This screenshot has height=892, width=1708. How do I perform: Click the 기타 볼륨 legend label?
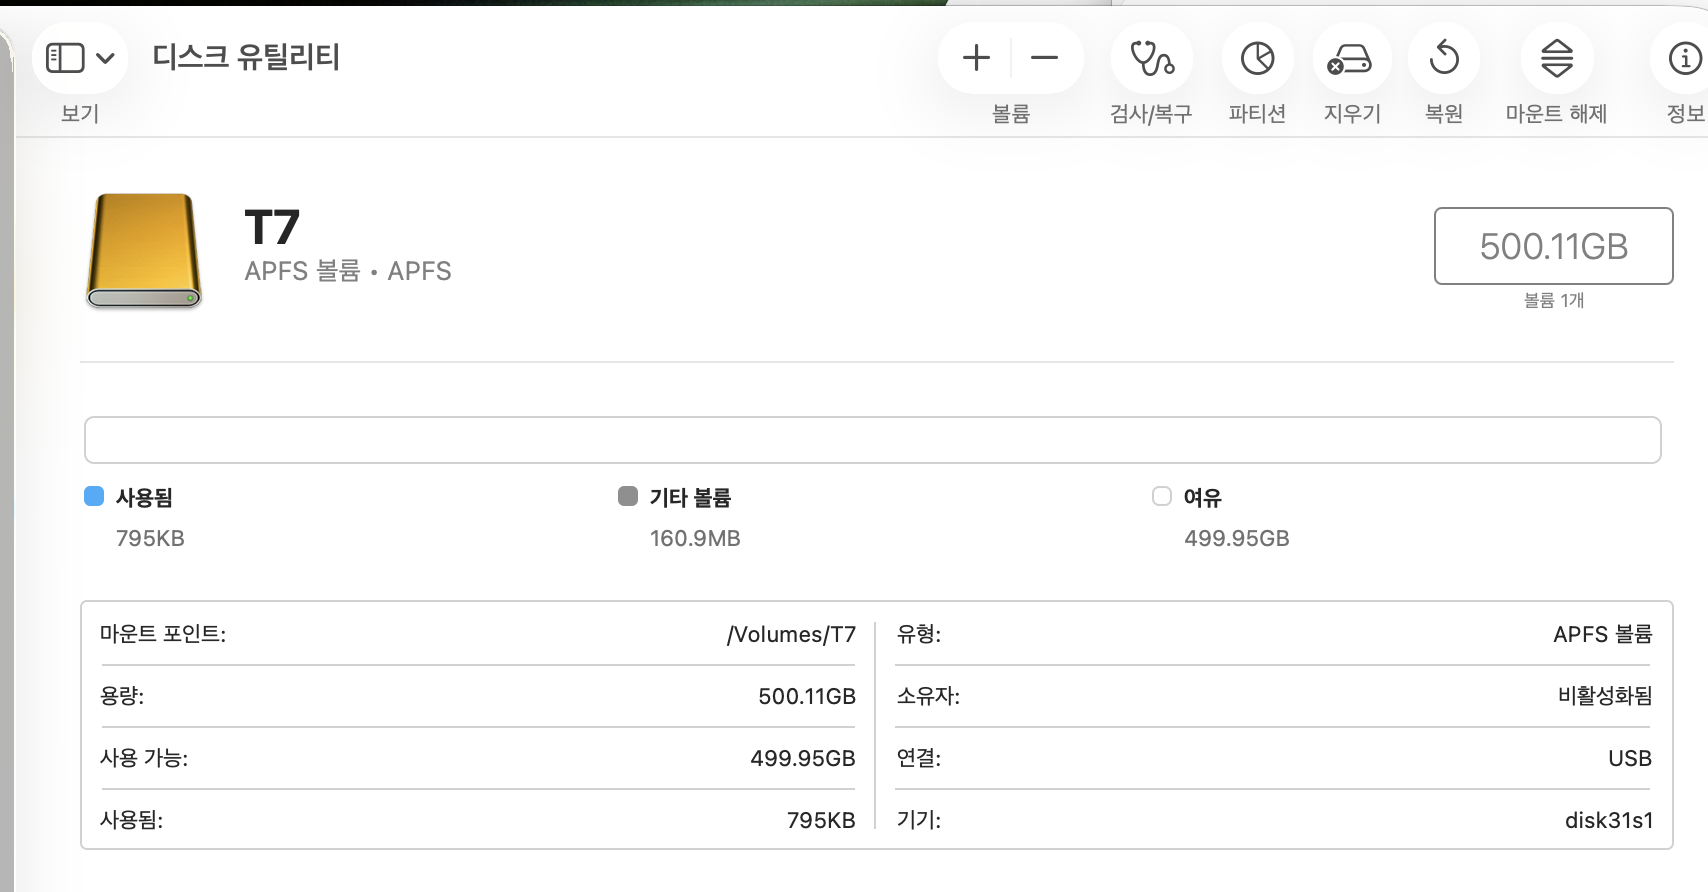690,497
